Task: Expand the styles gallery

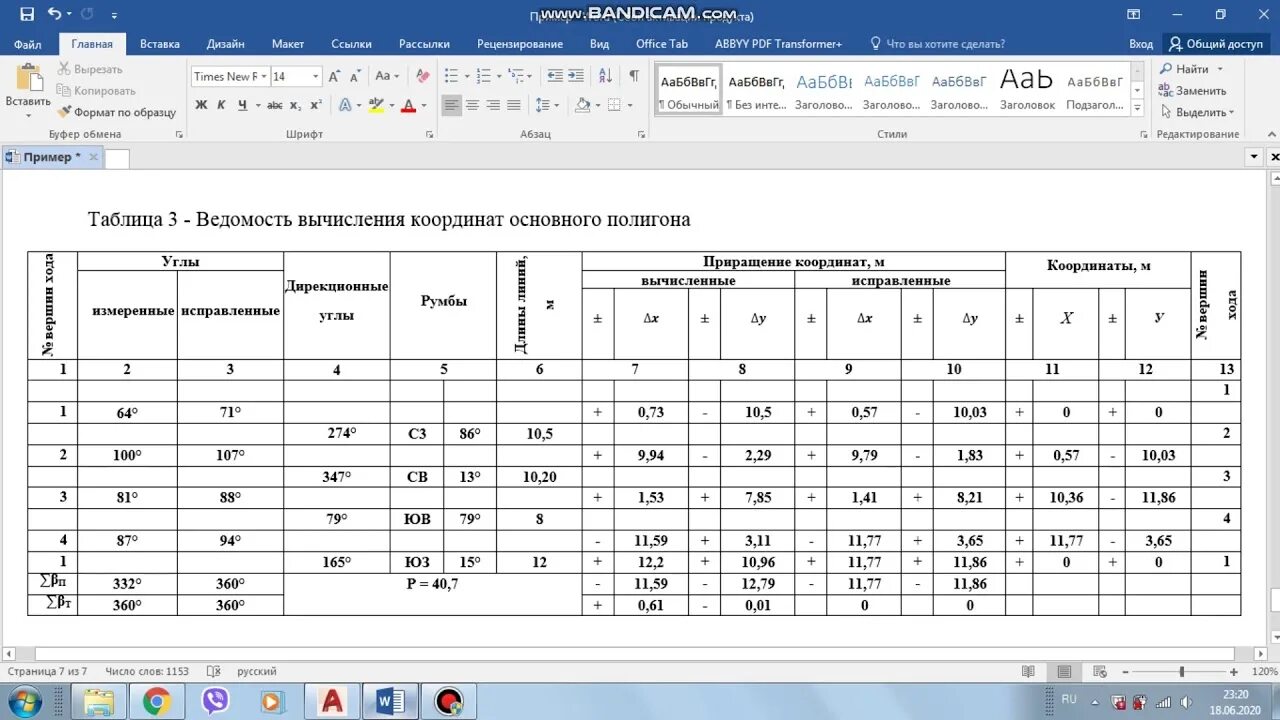Action: tap(1139, 108)
